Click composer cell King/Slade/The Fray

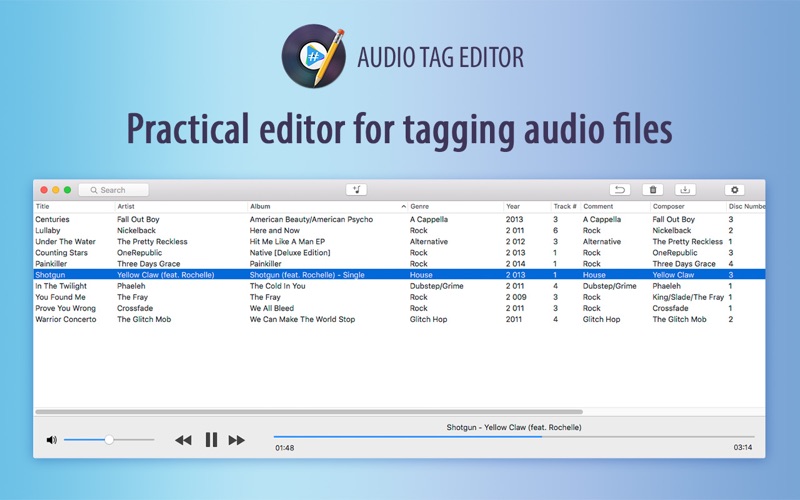[x=688, y=297]
